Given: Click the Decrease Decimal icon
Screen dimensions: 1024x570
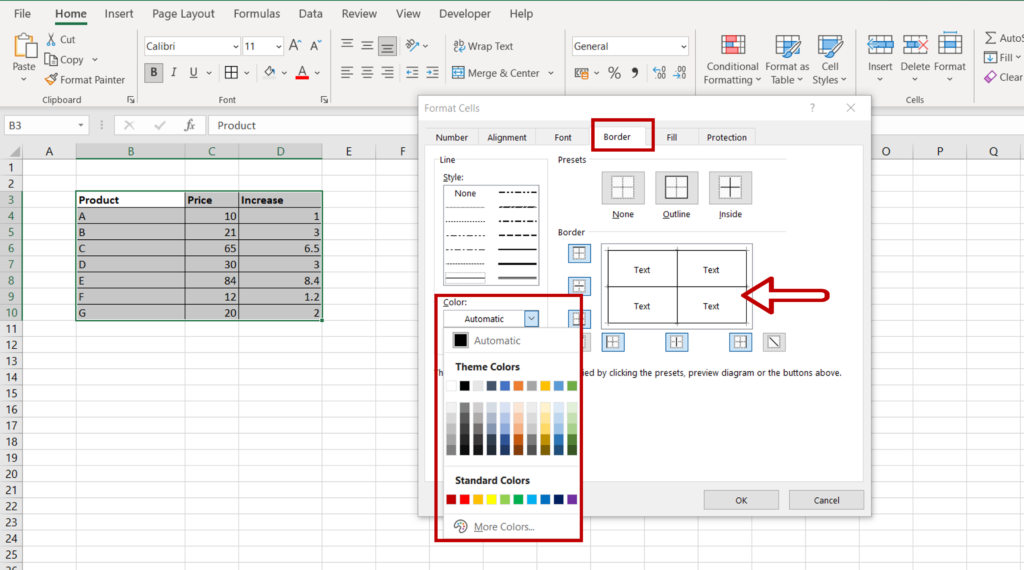Looking at the screenshot, I should tap(680, 73).
